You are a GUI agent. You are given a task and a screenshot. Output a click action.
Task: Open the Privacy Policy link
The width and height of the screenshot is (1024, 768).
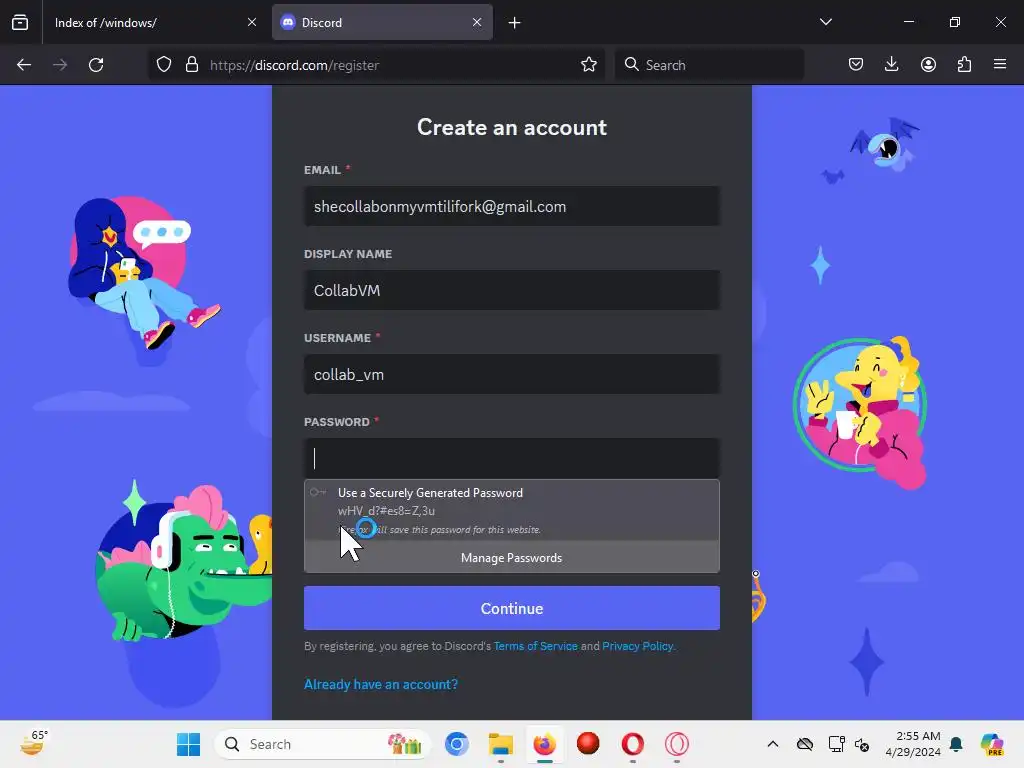pyautogui.click(x=637, y=646)
